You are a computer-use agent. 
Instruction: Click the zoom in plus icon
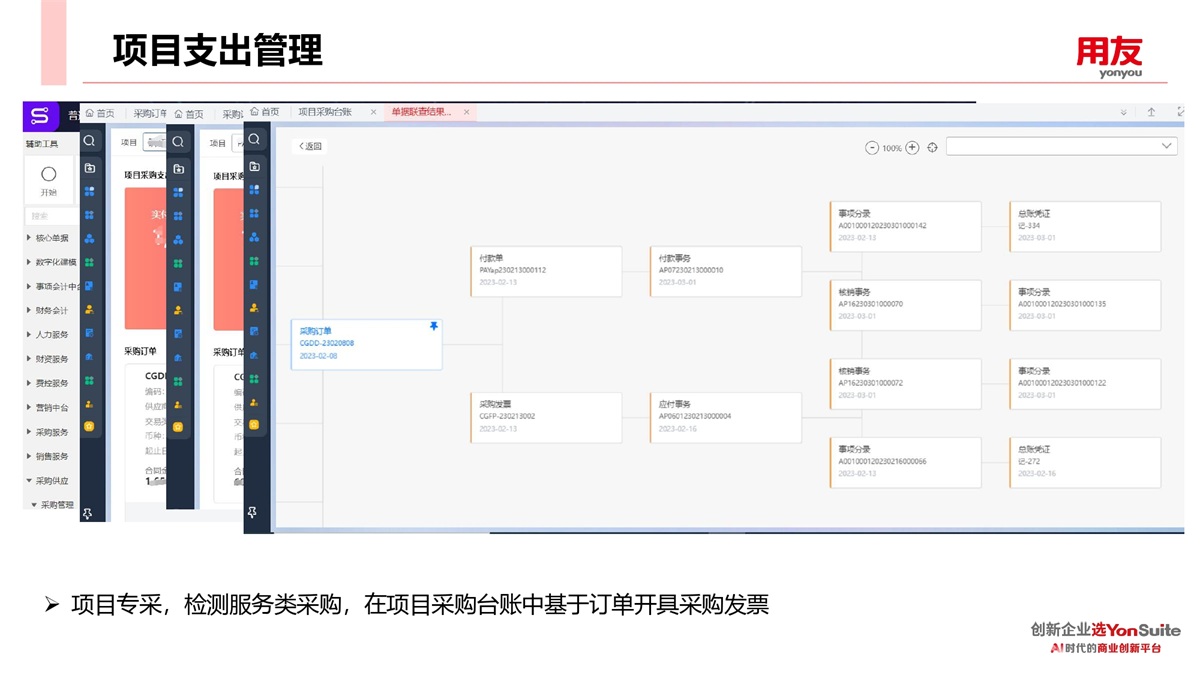pos(912,148)
